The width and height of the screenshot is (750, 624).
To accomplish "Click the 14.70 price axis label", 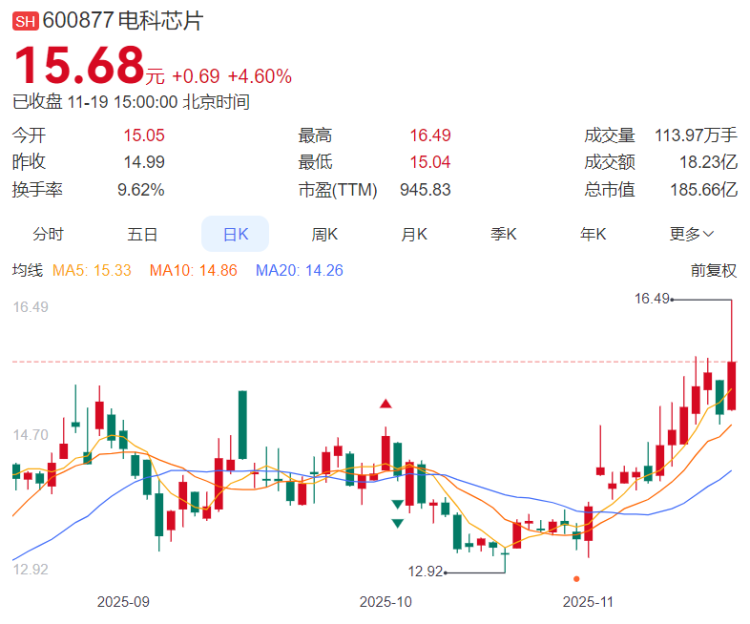I will pyautogui.click(x=31, y=435).
